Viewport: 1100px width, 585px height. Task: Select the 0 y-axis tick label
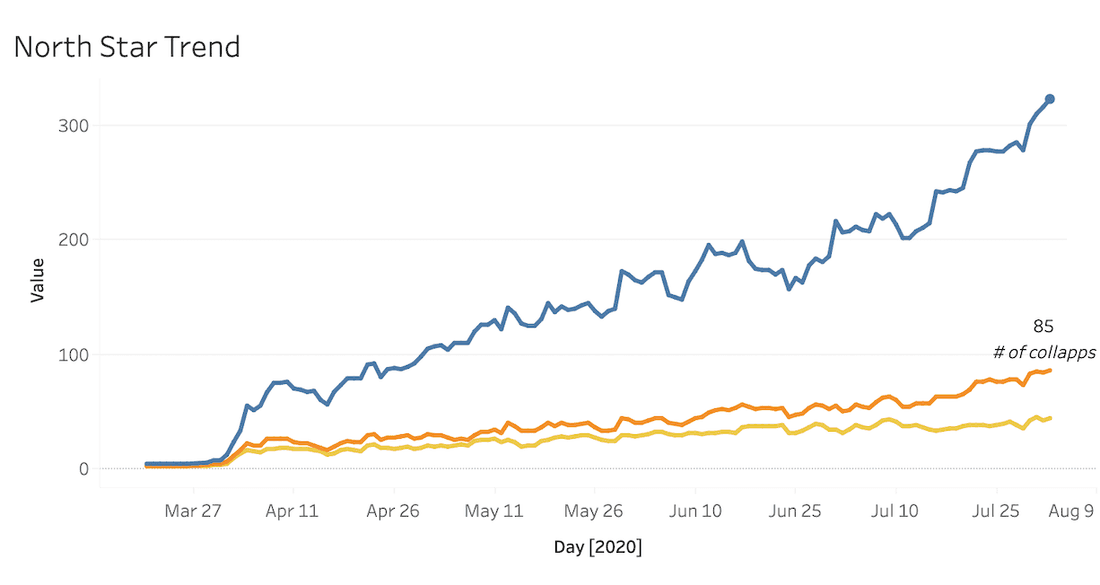[x=85, y=469]
